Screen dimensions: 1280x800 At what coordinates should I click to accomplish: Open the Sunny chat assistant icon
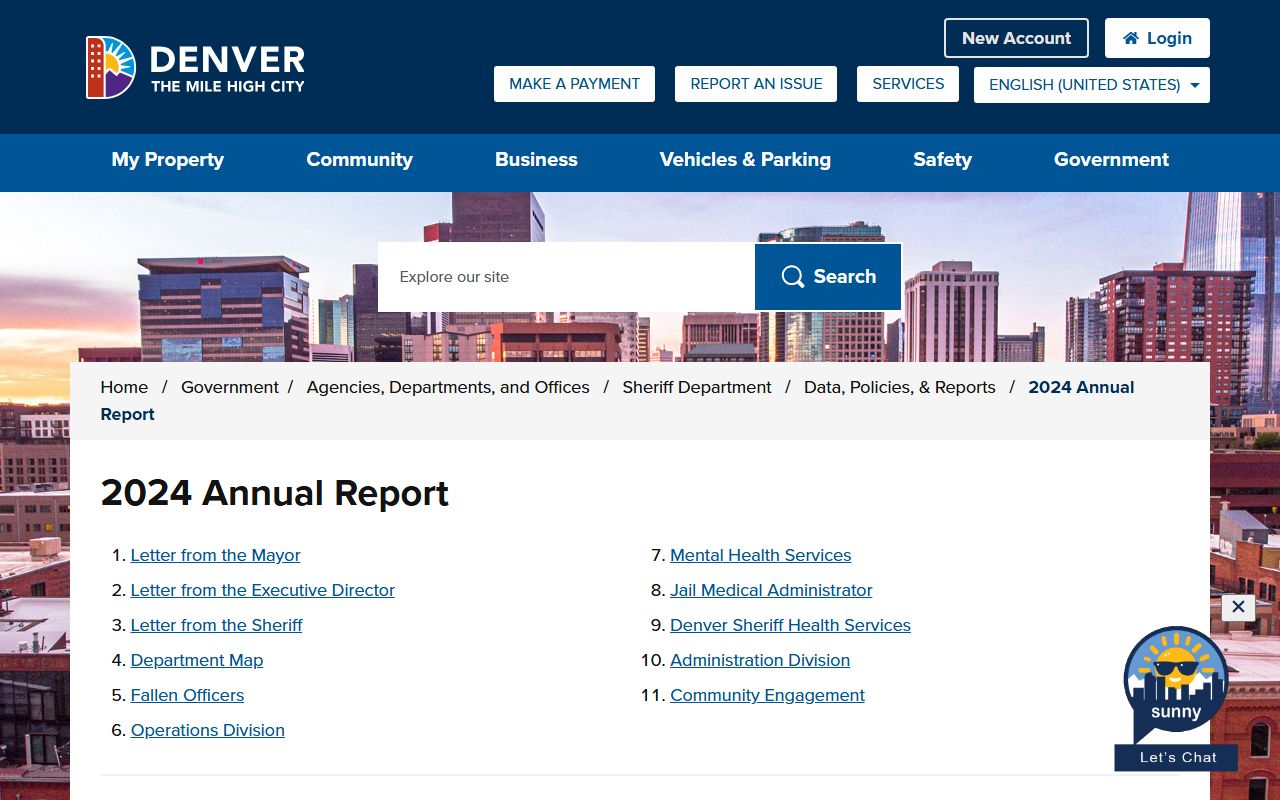[1176, 684]
